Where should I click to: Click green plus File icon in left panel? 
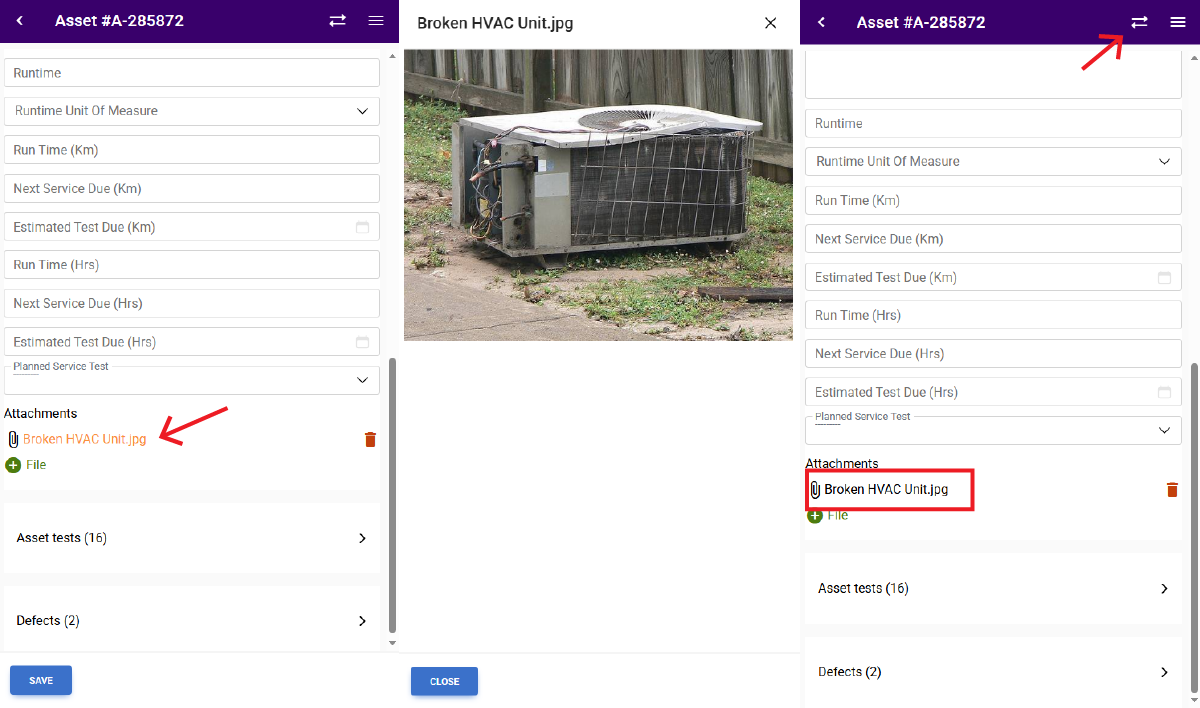(x=13, y=465)
